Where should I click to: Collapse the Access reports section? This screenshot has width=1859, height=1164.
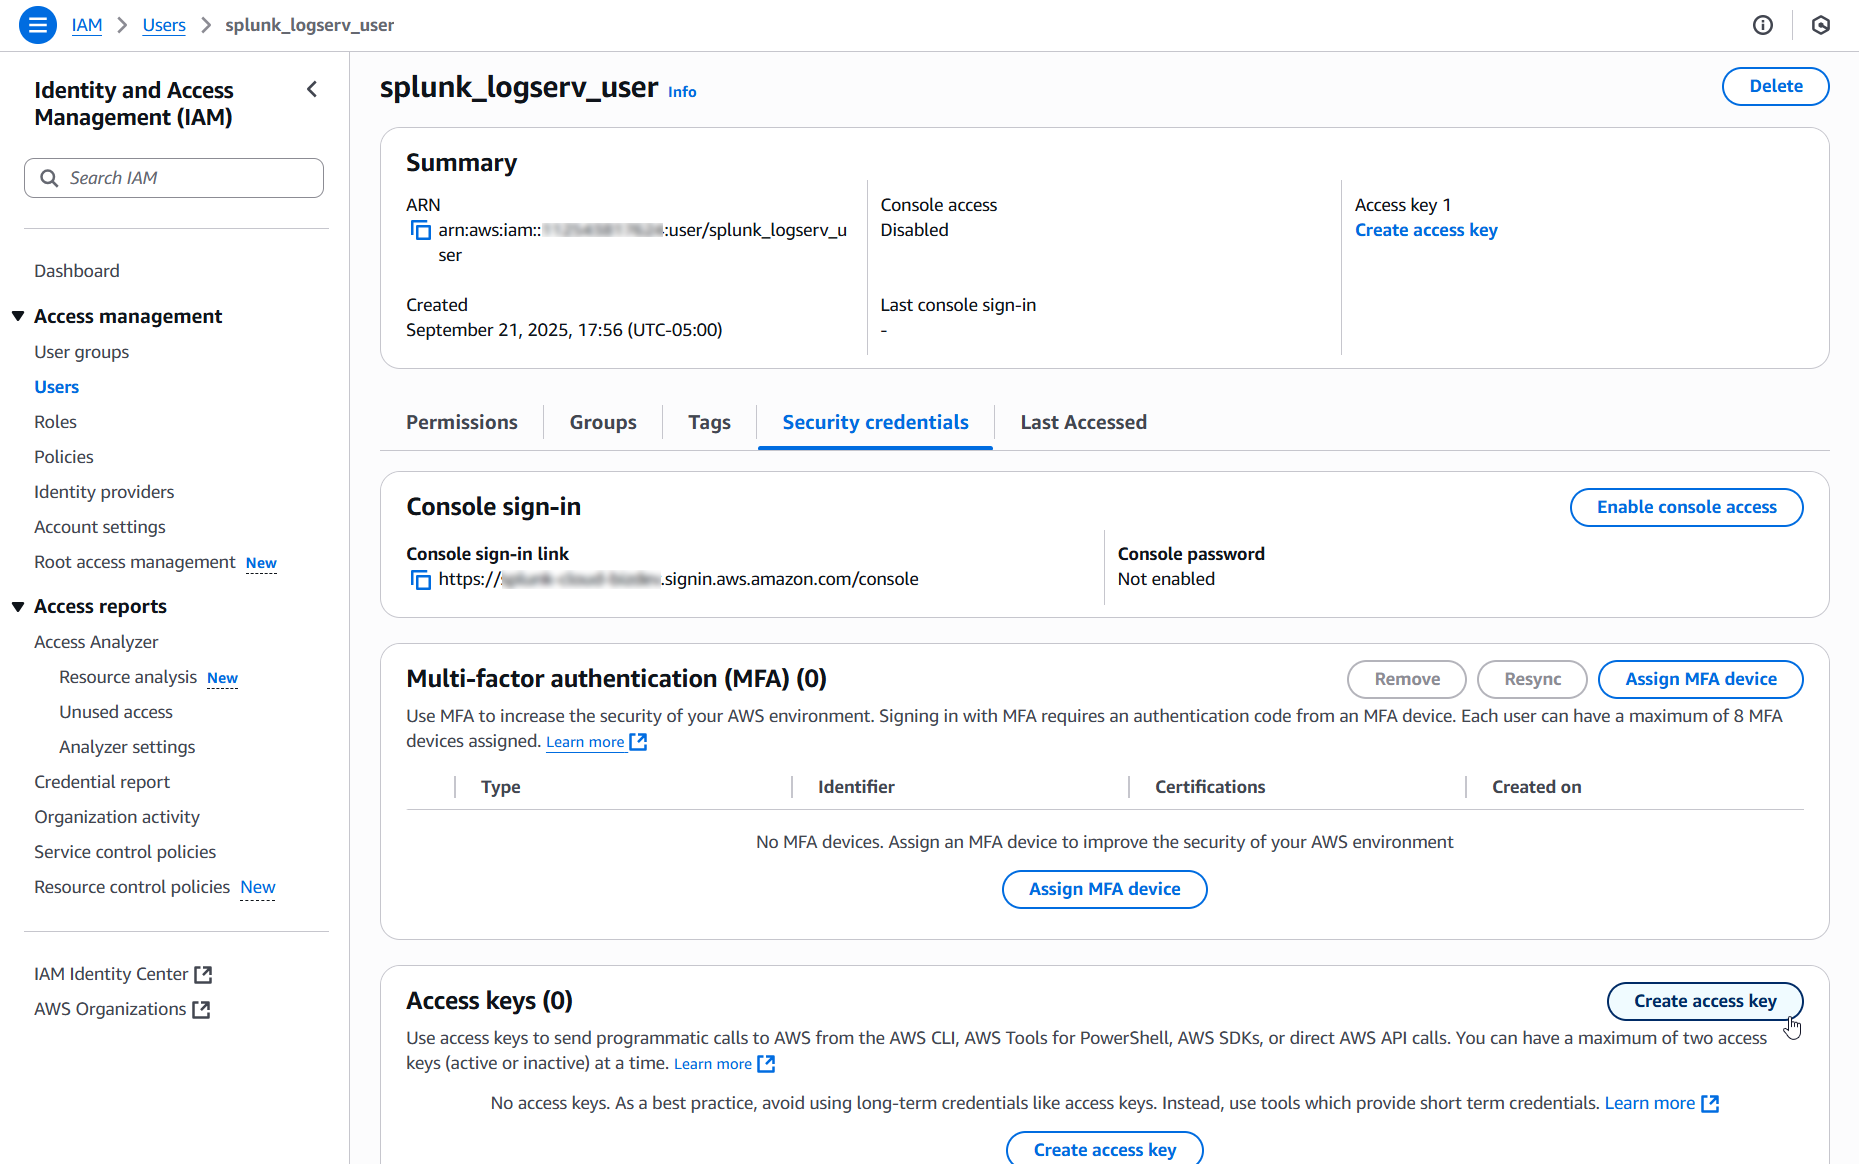(18, 607)
